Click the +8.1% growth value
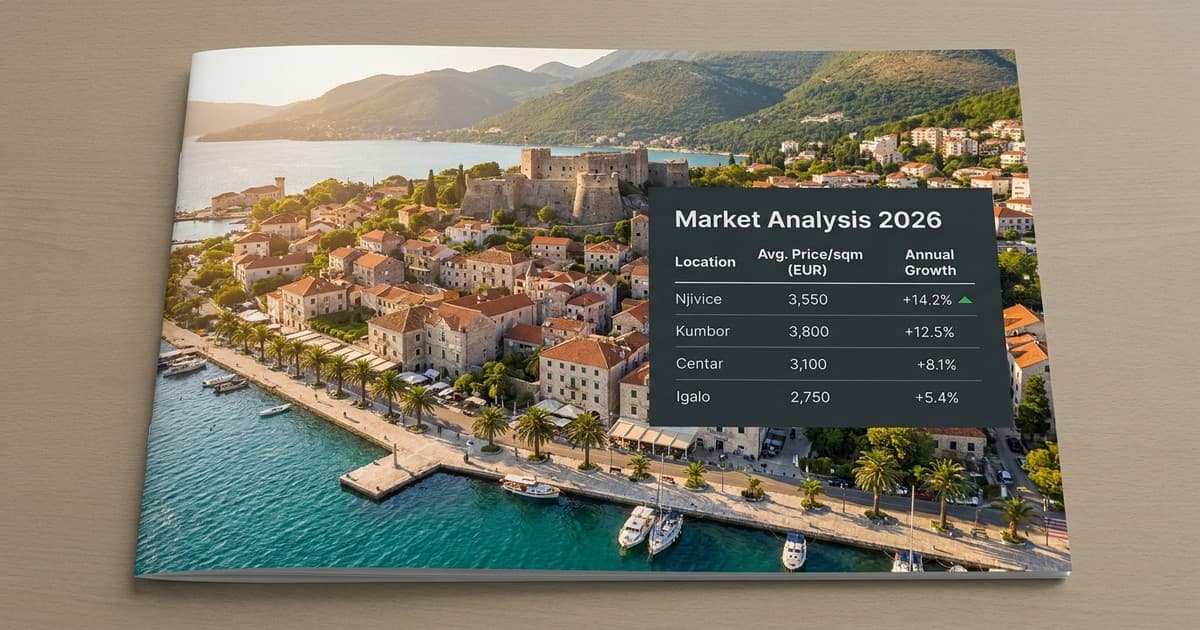The height and width of the screenshot is (630, 1200). pos(936,365)
